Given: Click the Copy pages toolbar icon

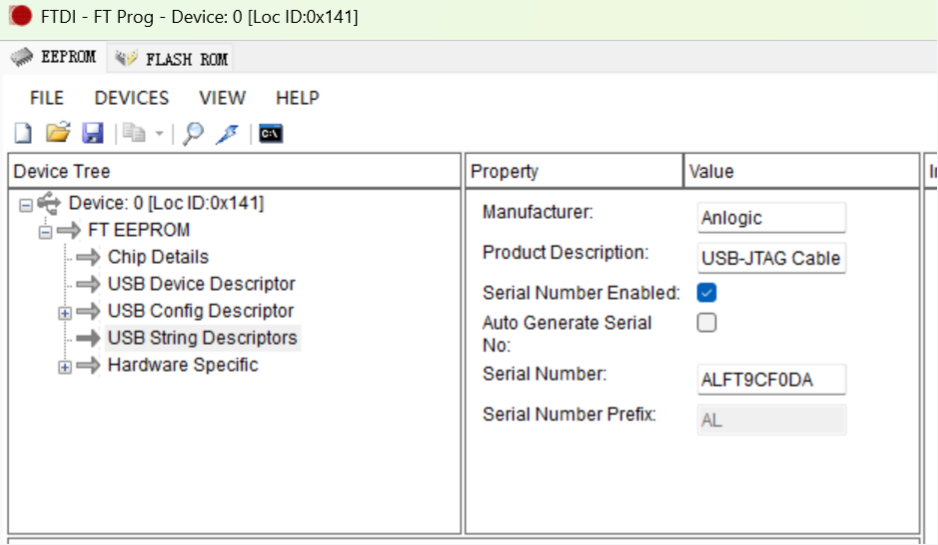Looking at the screenshot, I should [134, 133].
